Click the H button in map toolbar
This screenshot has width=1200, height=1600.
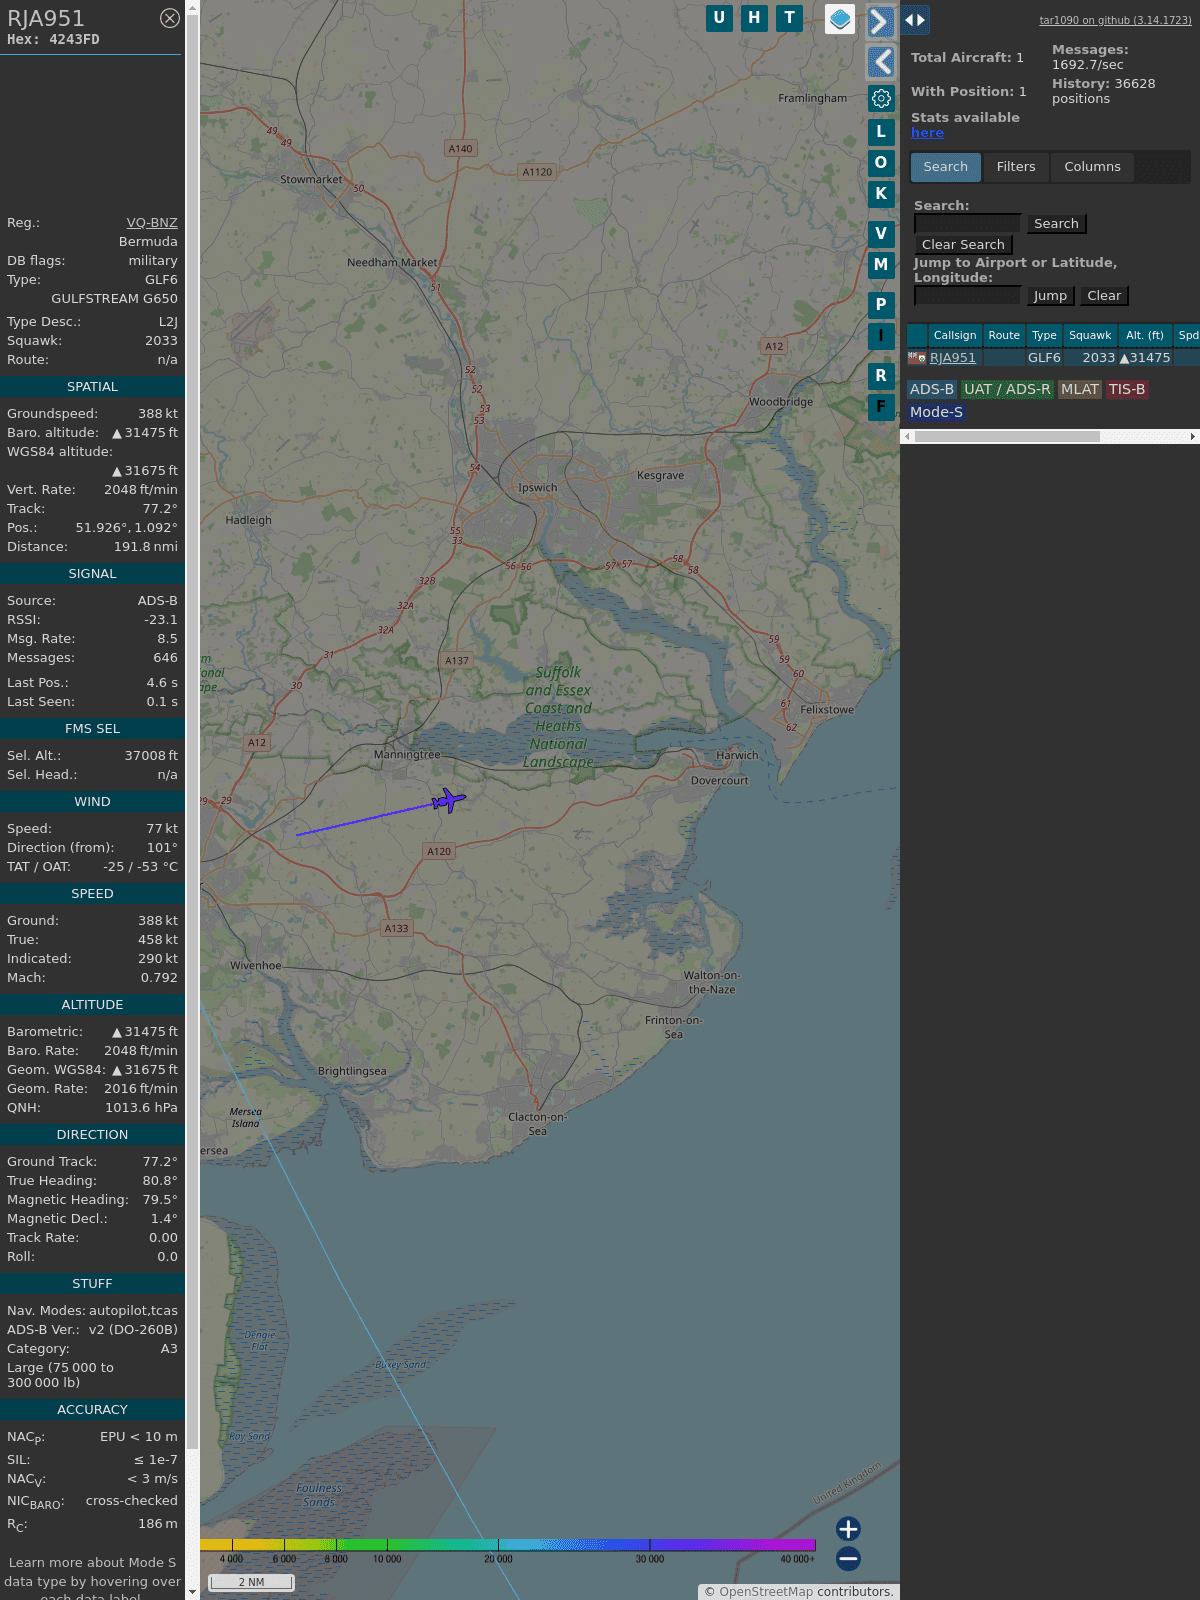click(x=754, y=18)
